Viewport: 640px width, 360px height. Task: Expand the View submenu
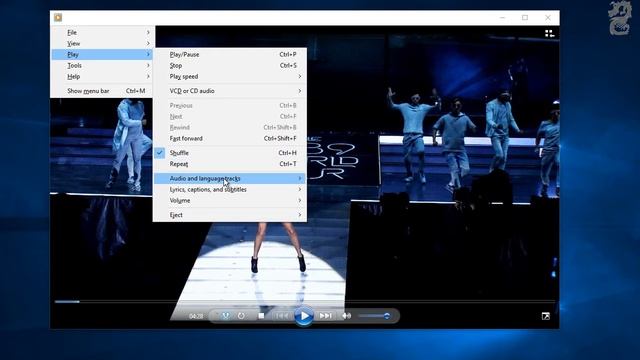[x=102, y=43]
